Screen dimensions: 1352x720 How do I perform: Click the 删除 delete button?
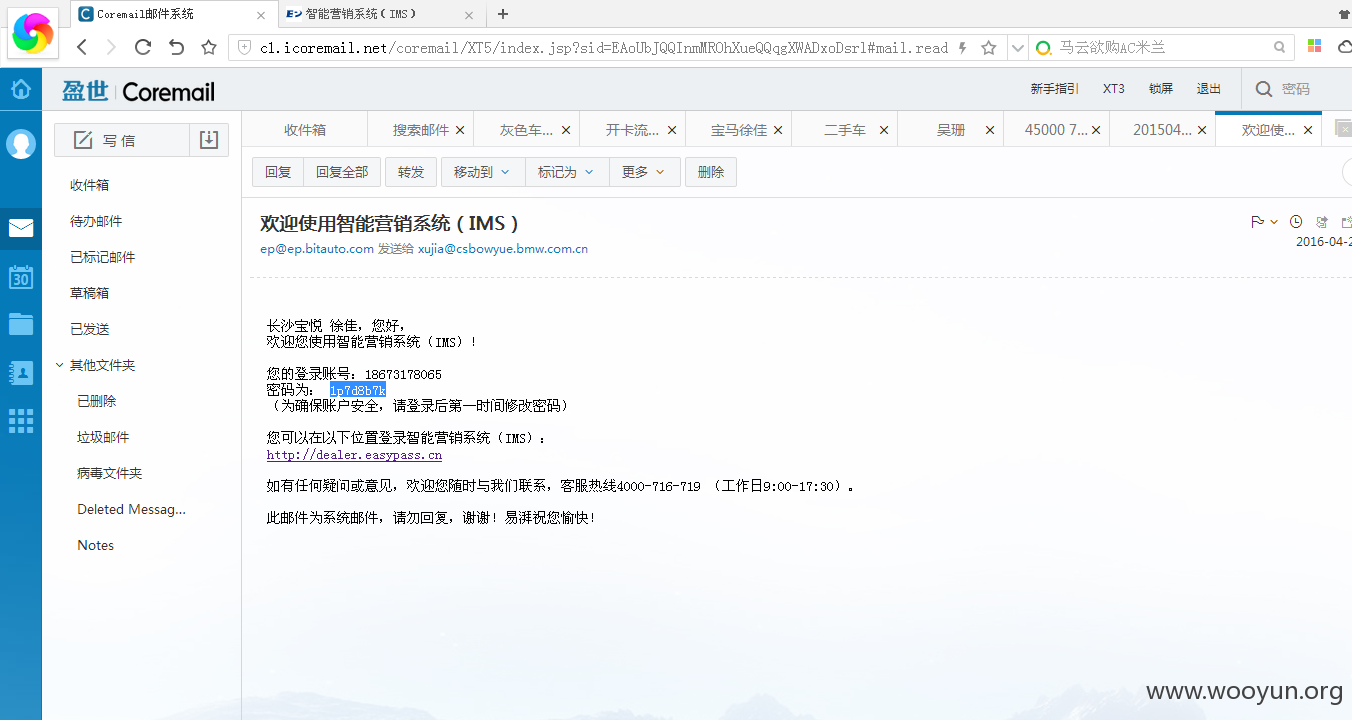tap(711, 172)
